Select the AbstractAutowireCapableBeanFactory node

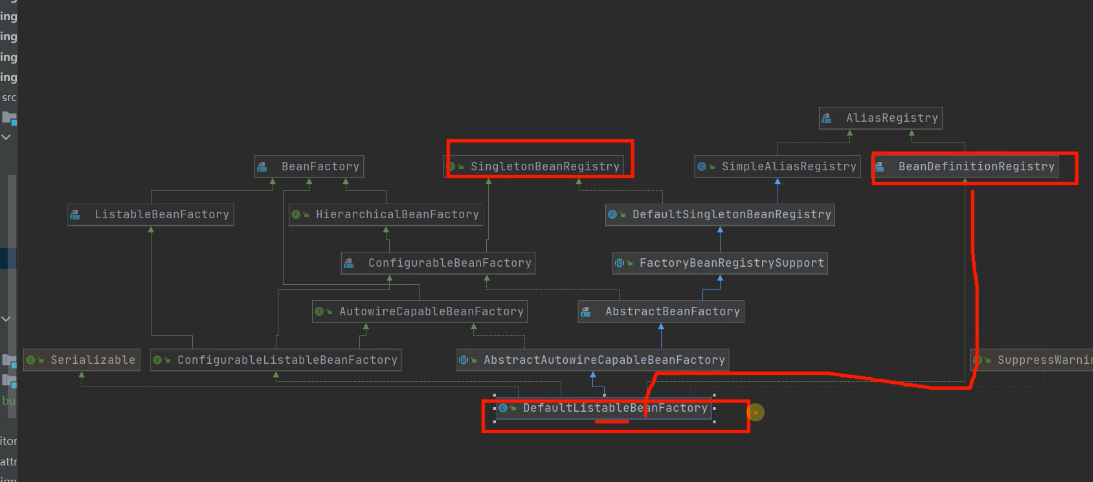click(593, 360)
